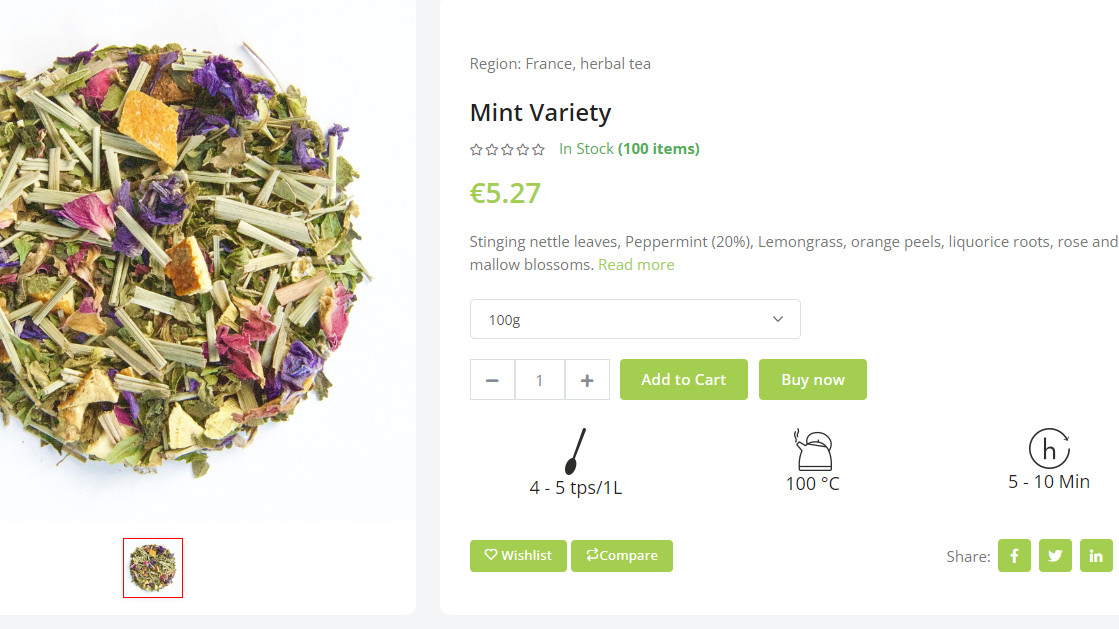This screenshot has width=1119, height=629.
Task: Expand size selector chevron arrow
Action: [x=778, y=319]
